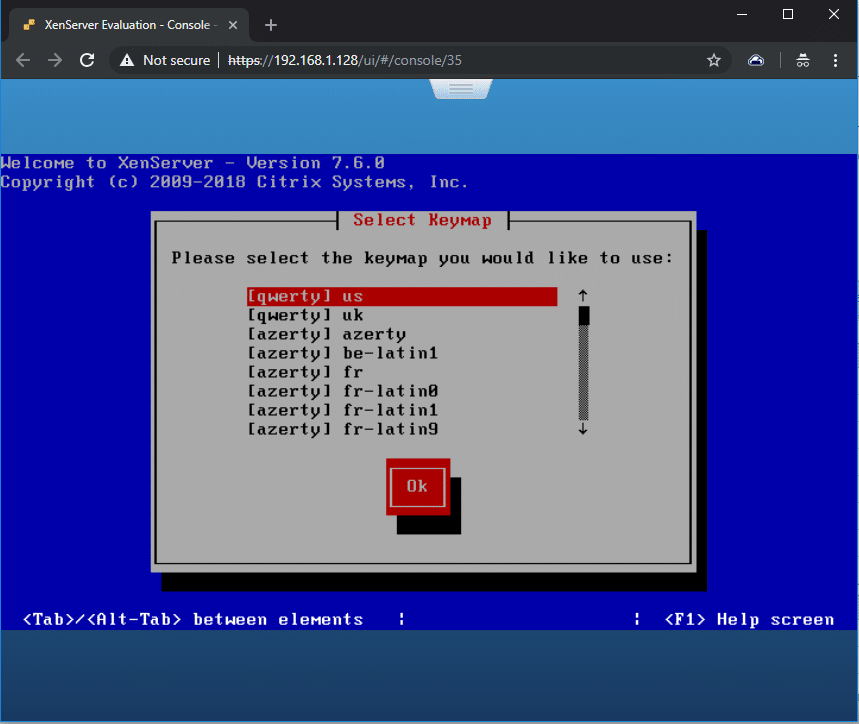The width and height of the screenshot is (859, 724).
Task: Bookmark this page with the star icon
Action: coord(713,60)
